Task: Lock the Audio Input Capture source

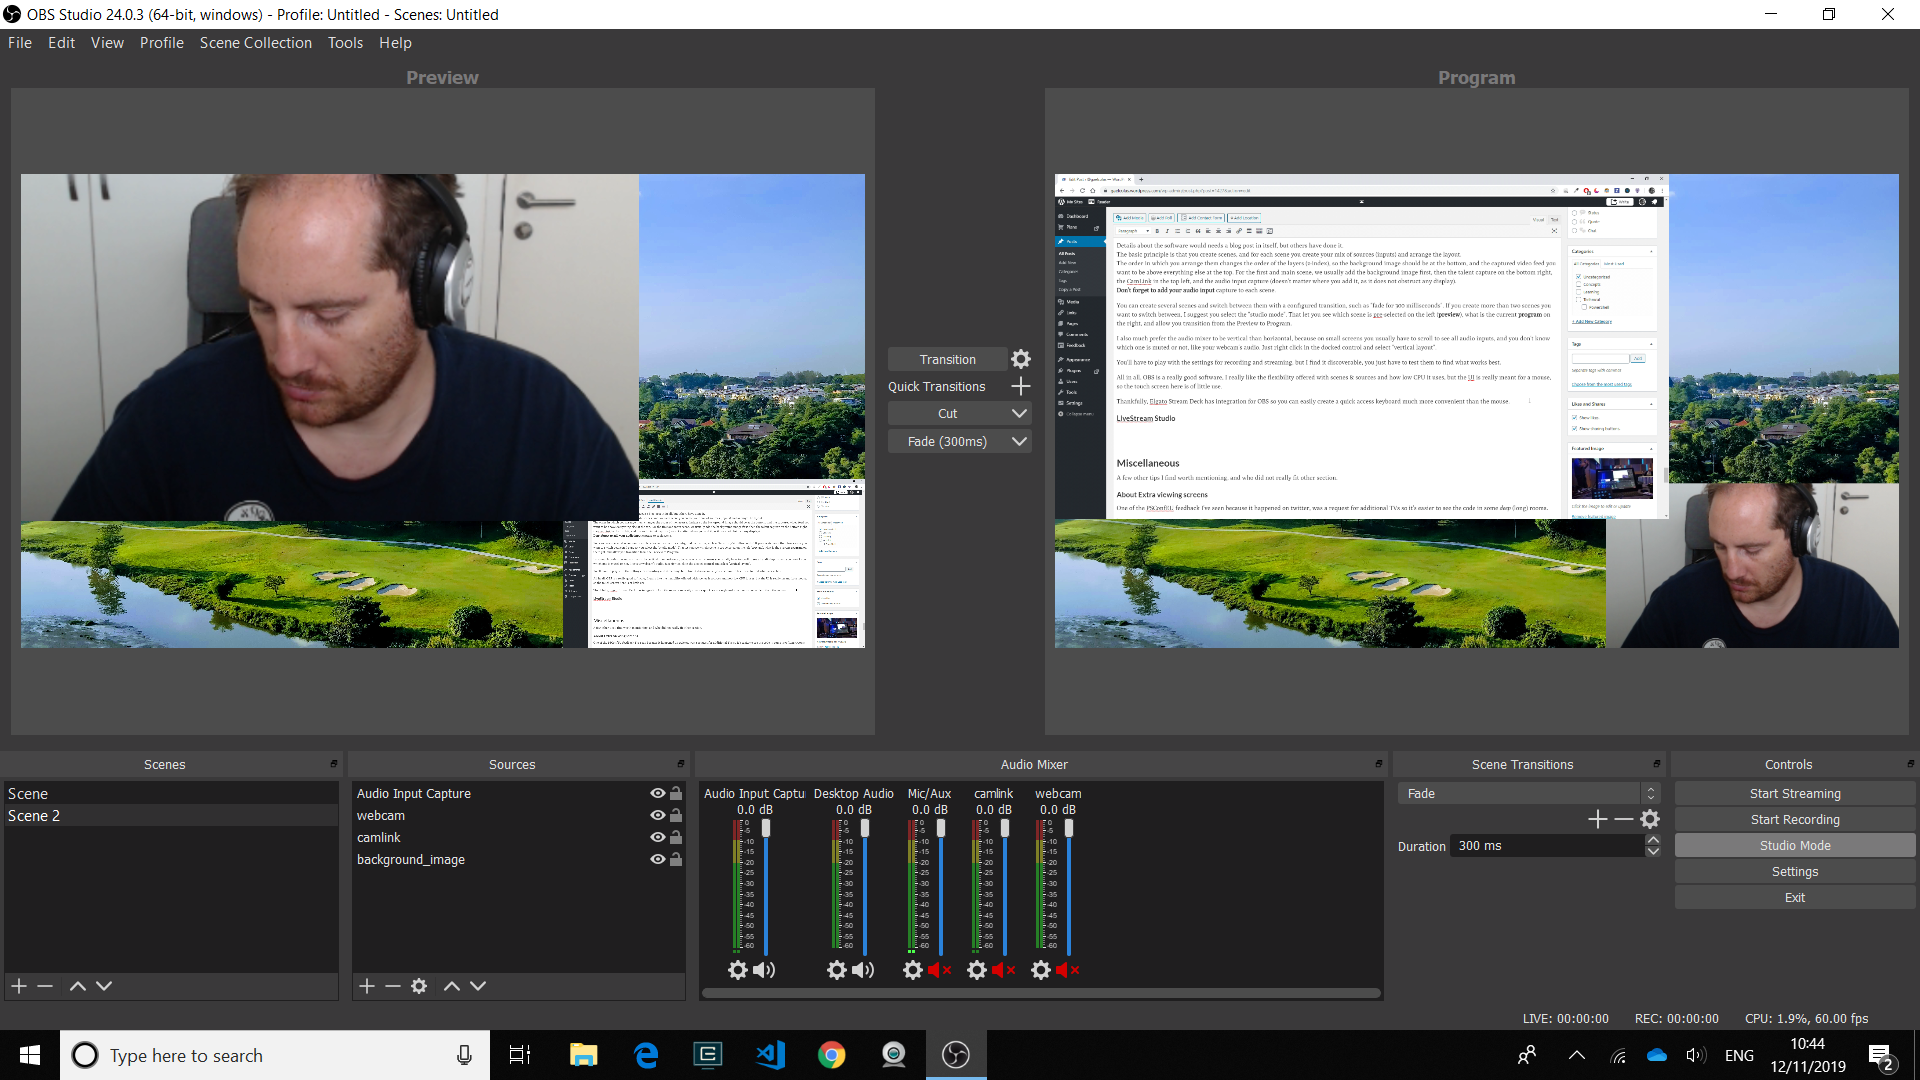Action: 676,793
